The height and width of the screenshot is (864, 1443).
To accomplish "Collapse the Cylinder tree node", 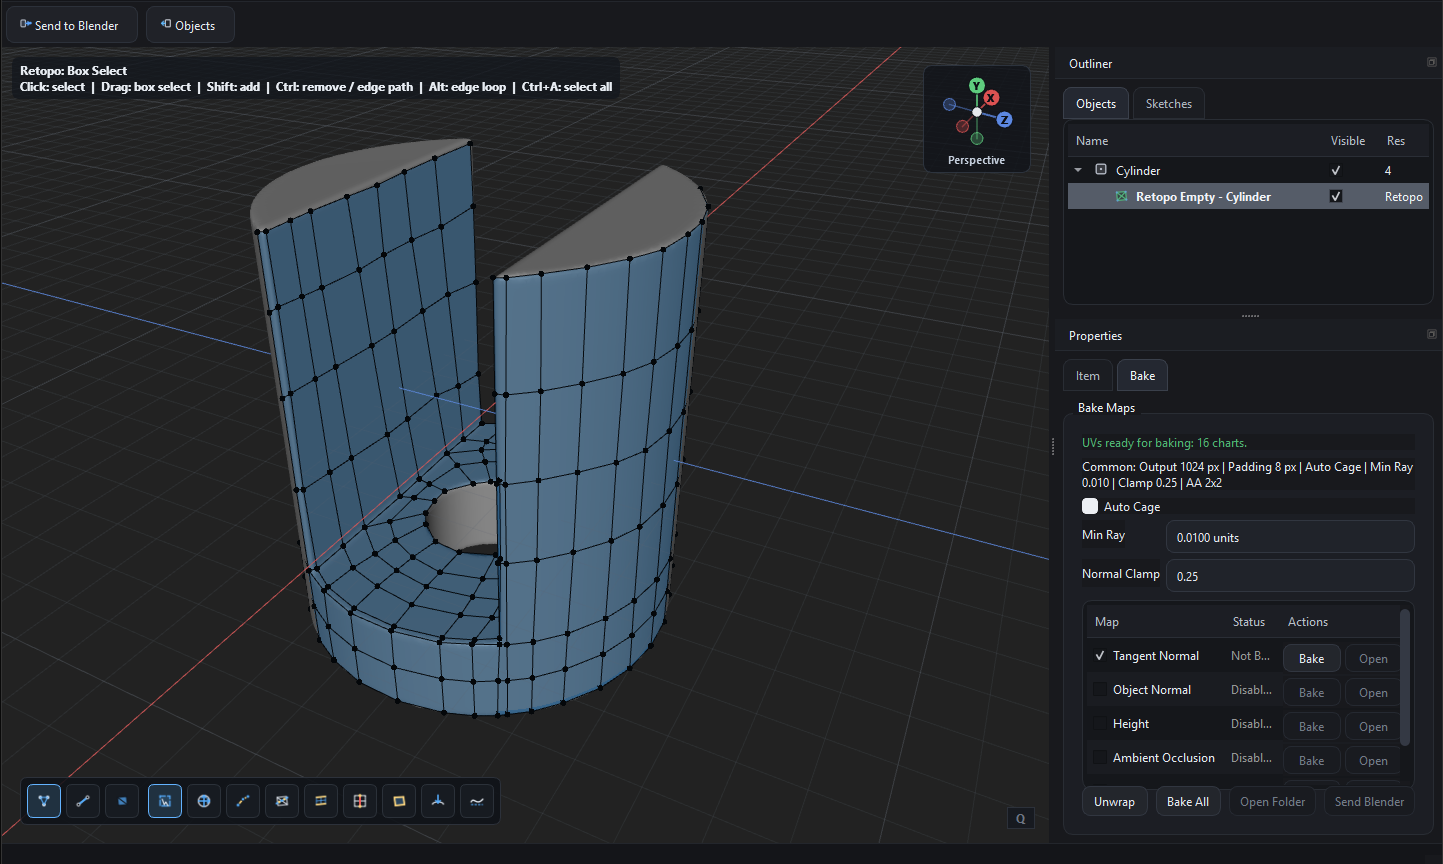I will [1078, 170].
